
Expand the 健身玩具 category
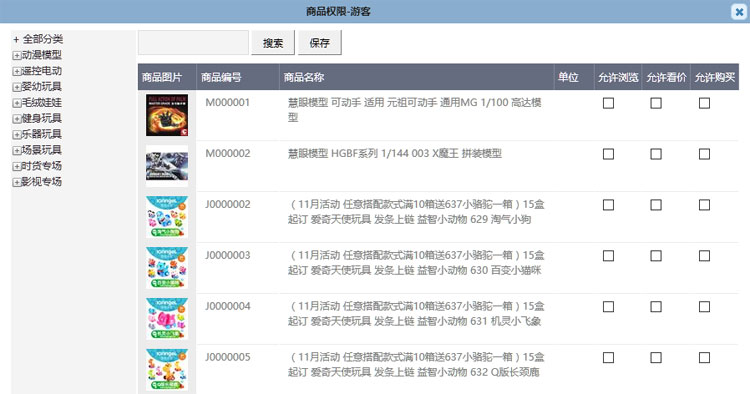click(17, 119)
